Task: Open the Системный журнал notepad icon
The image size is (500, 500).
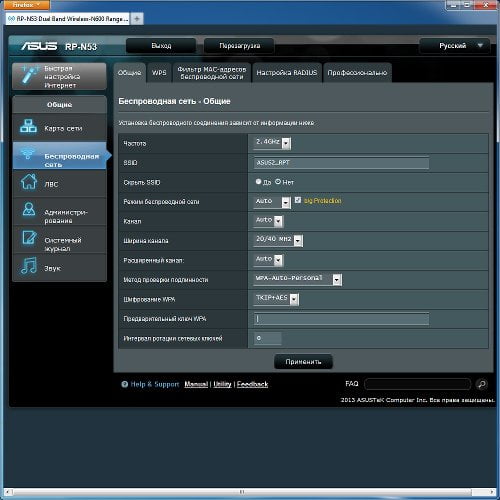Action: click(29, 237)
